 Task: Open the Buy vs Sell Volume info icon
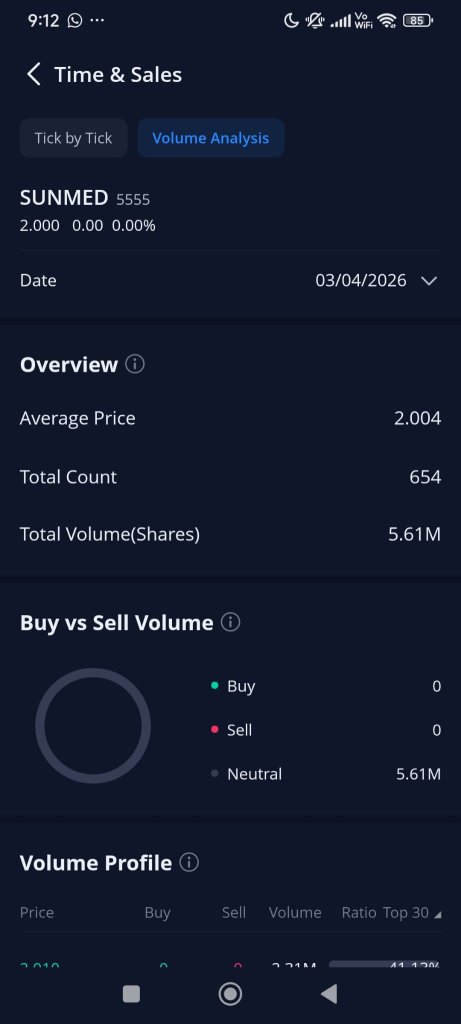click(x=230, y=622)
